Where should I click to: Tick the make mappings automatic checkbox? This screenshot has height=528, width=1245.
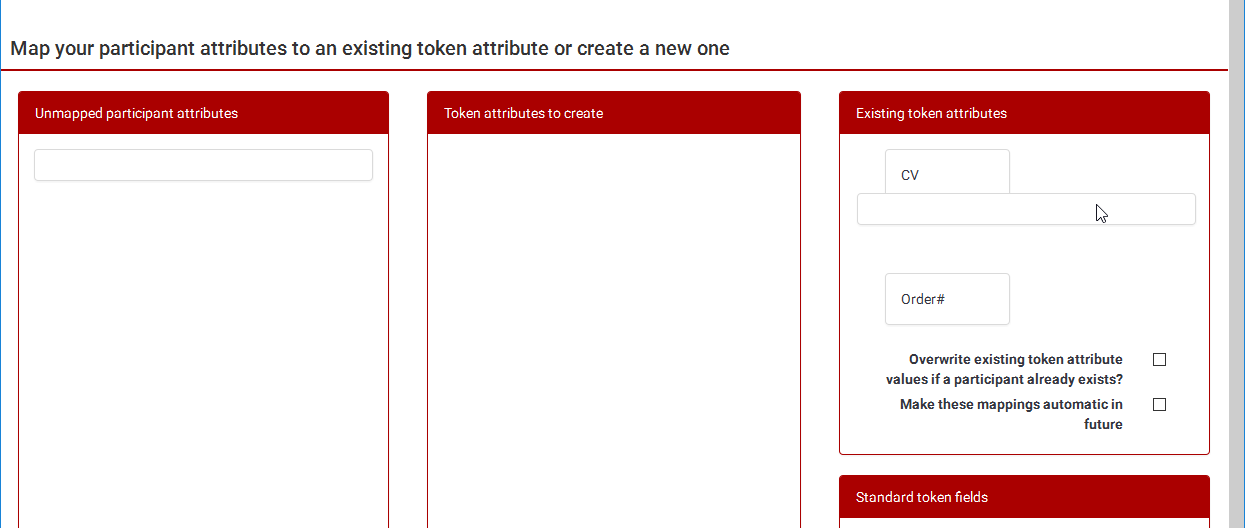(1160, 405)
